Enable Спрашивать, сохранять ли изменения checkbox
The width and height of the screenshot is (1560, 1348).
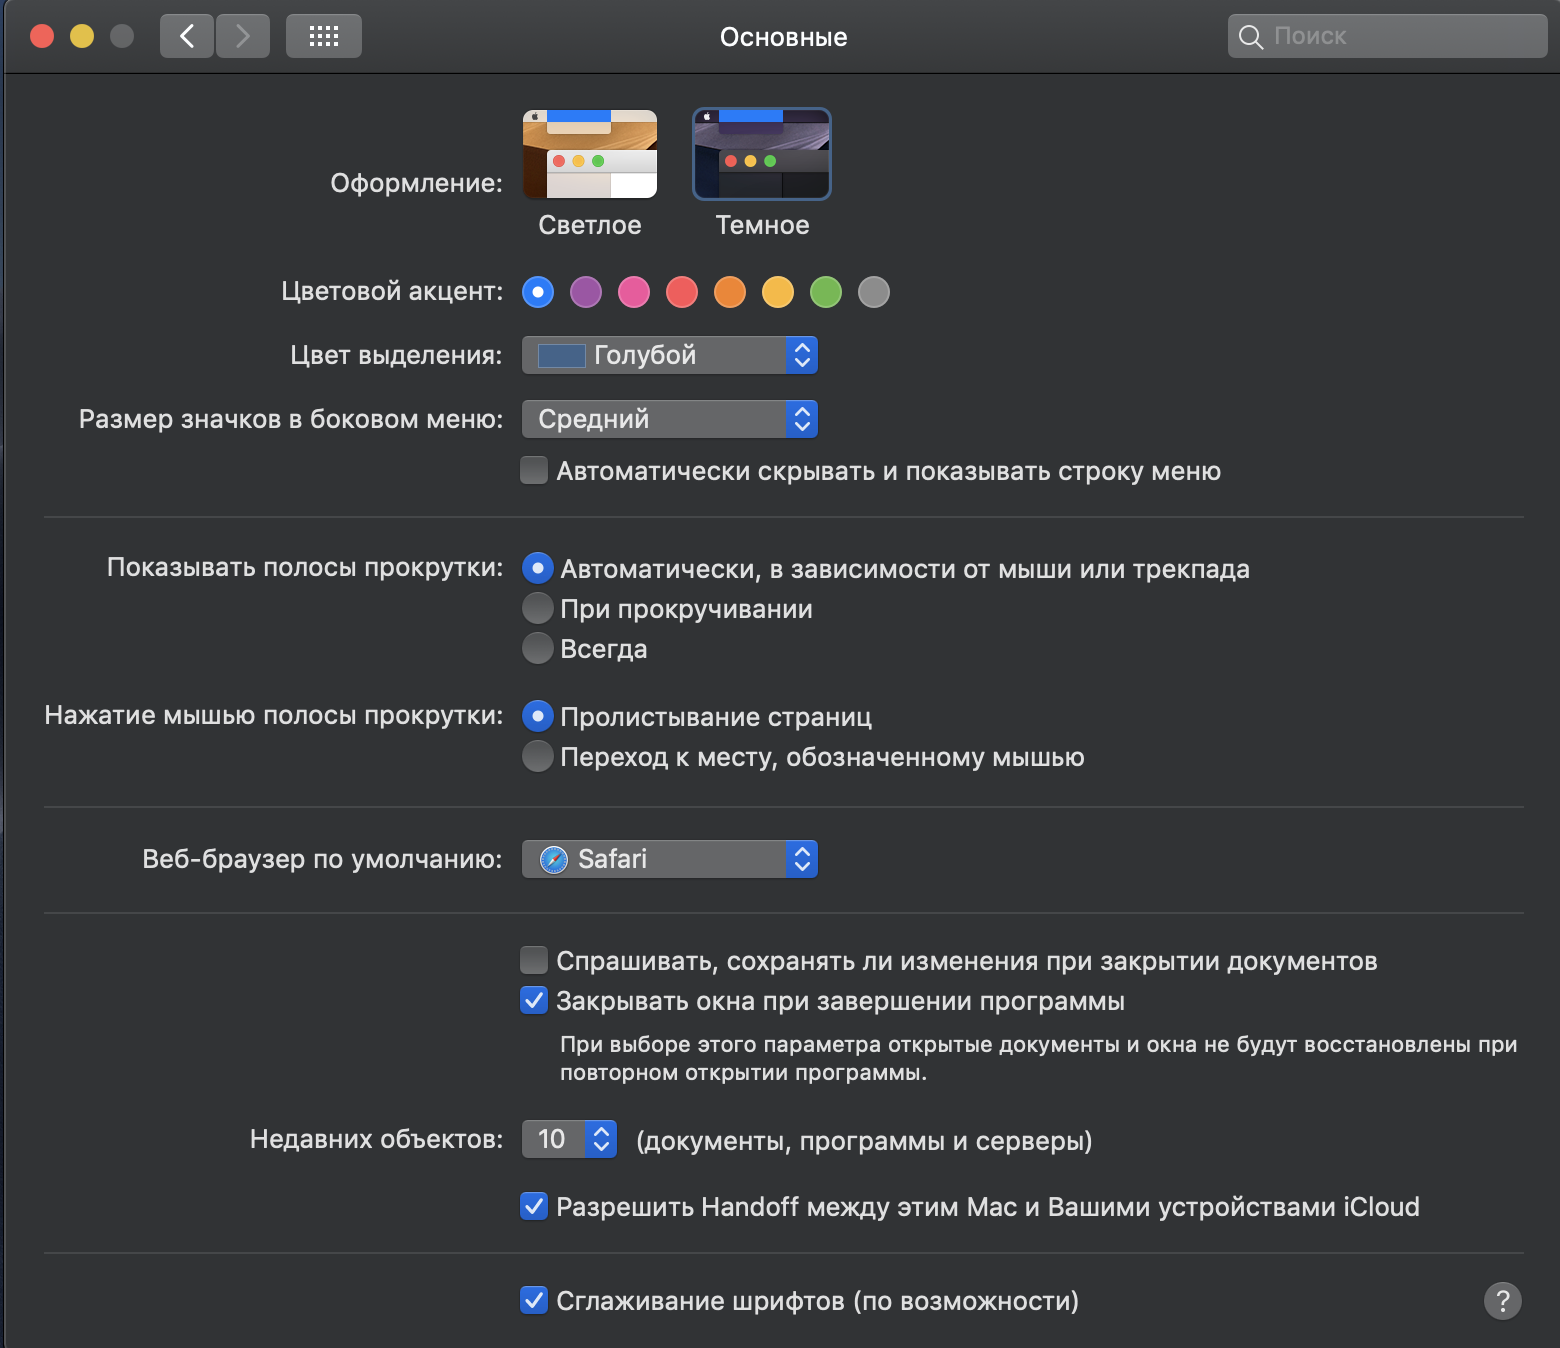[534, 960]
